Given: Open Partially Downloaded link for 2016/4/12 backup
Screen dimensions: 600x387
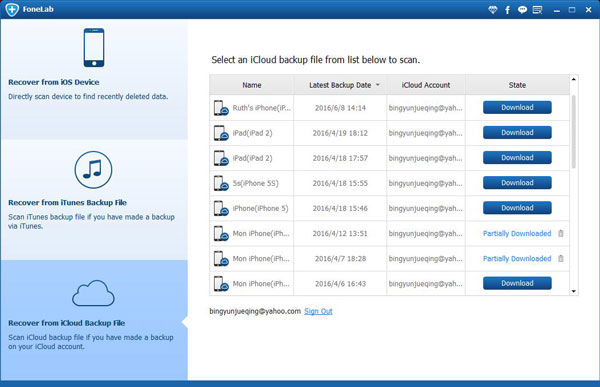Looking at the screenshot, I should (517, 234).
